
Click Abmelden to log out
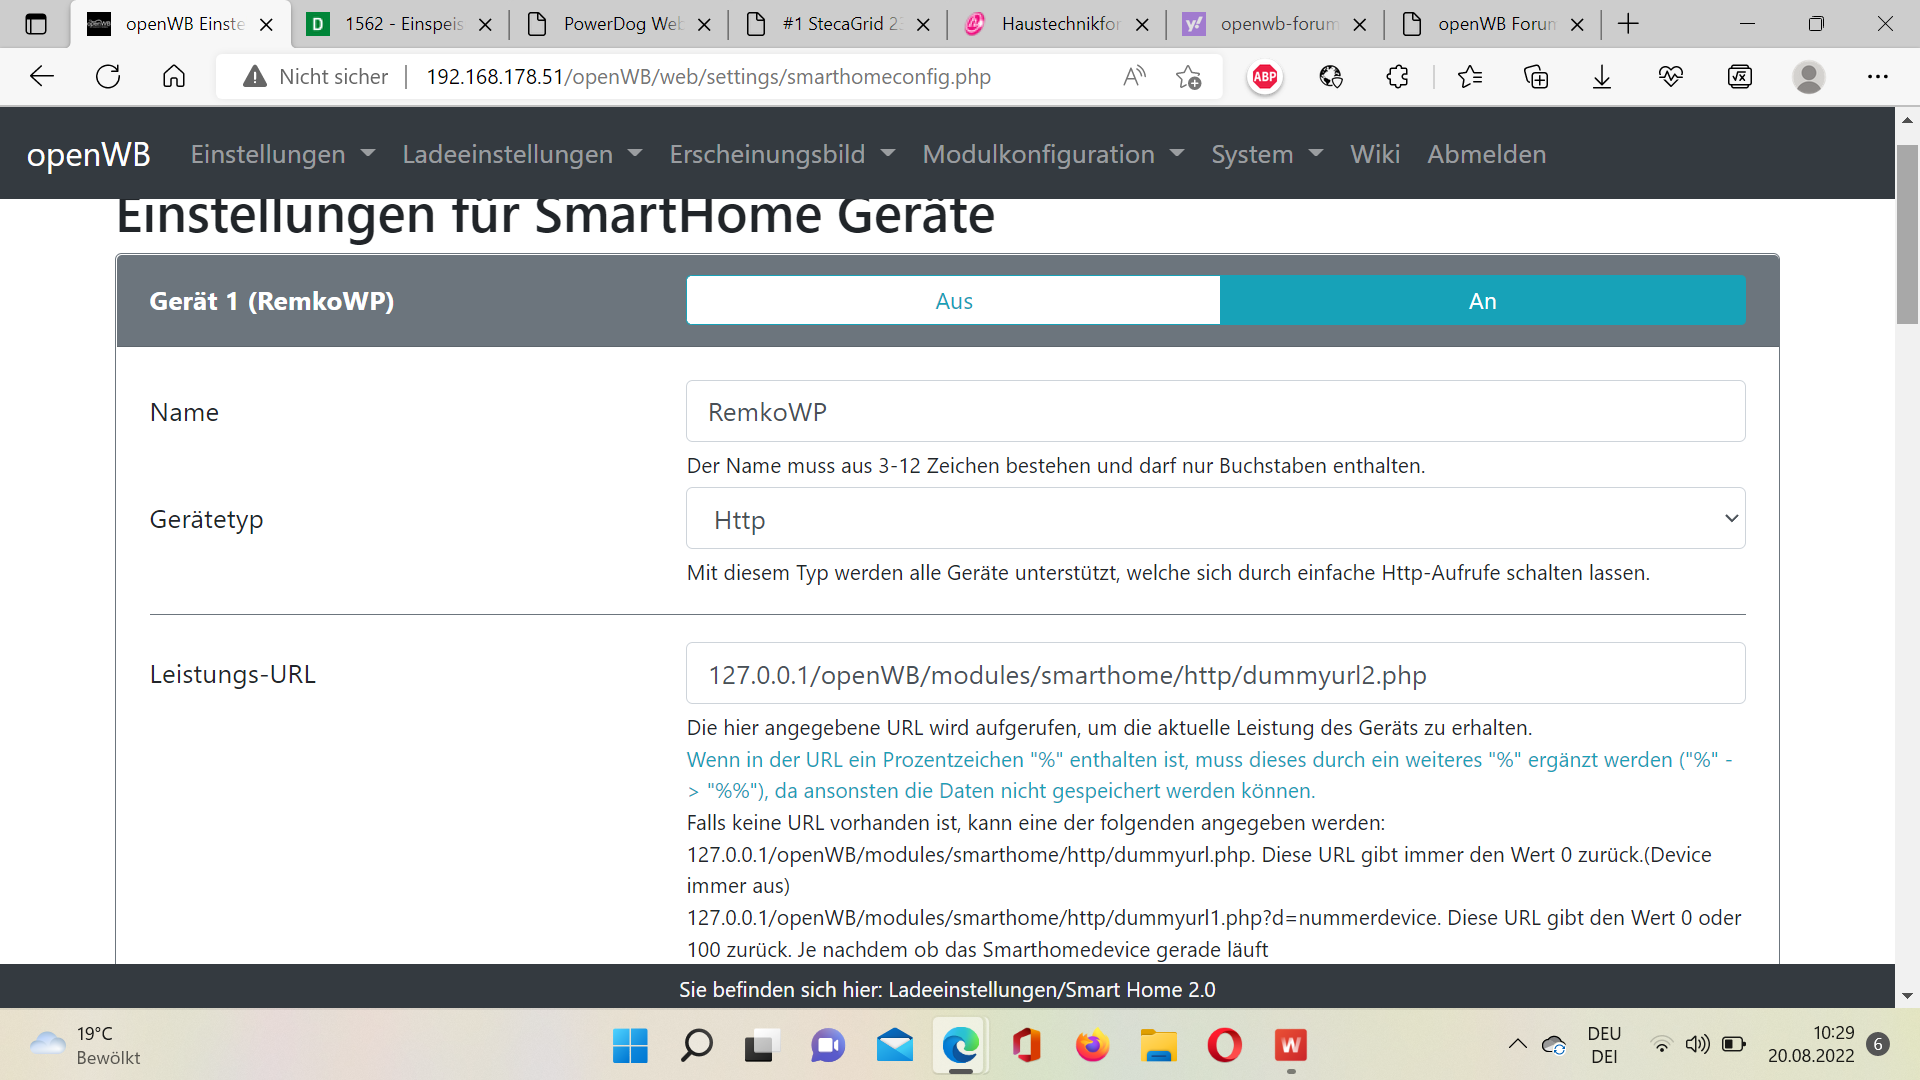(1486, 154)
